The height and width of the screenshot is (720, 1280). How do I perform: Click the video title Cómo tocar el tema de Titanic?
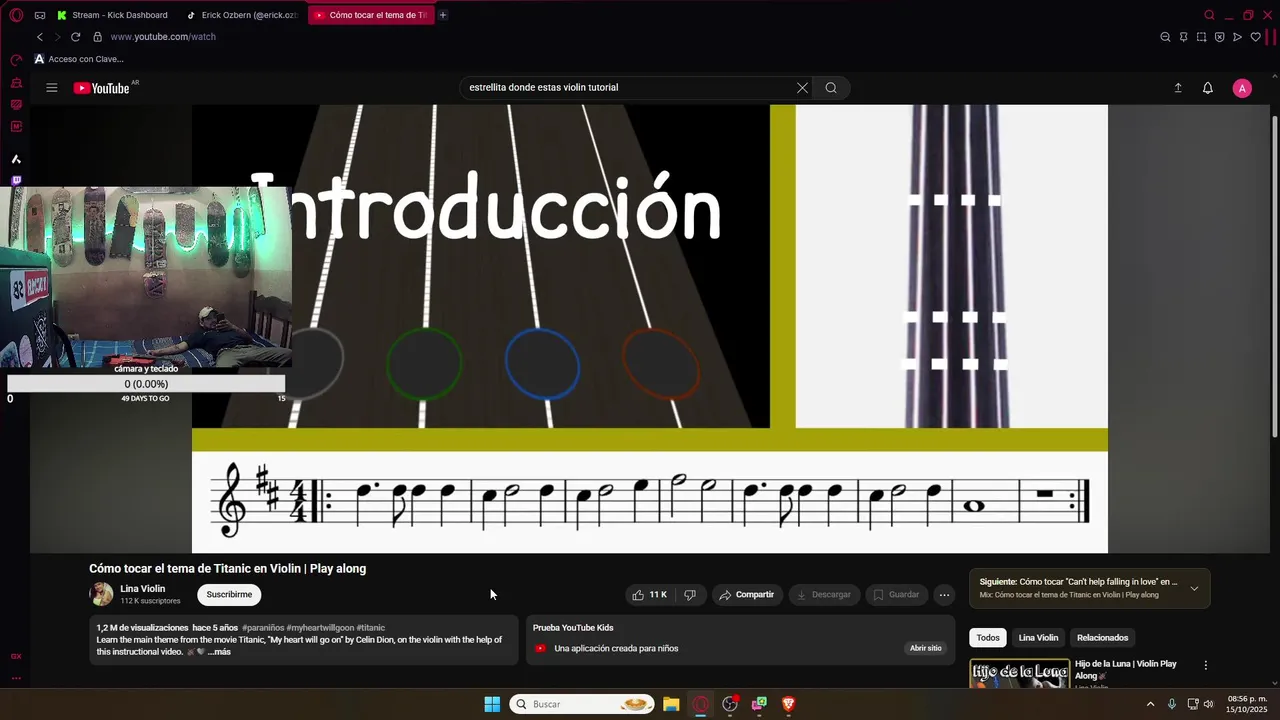tap(228, 568)
